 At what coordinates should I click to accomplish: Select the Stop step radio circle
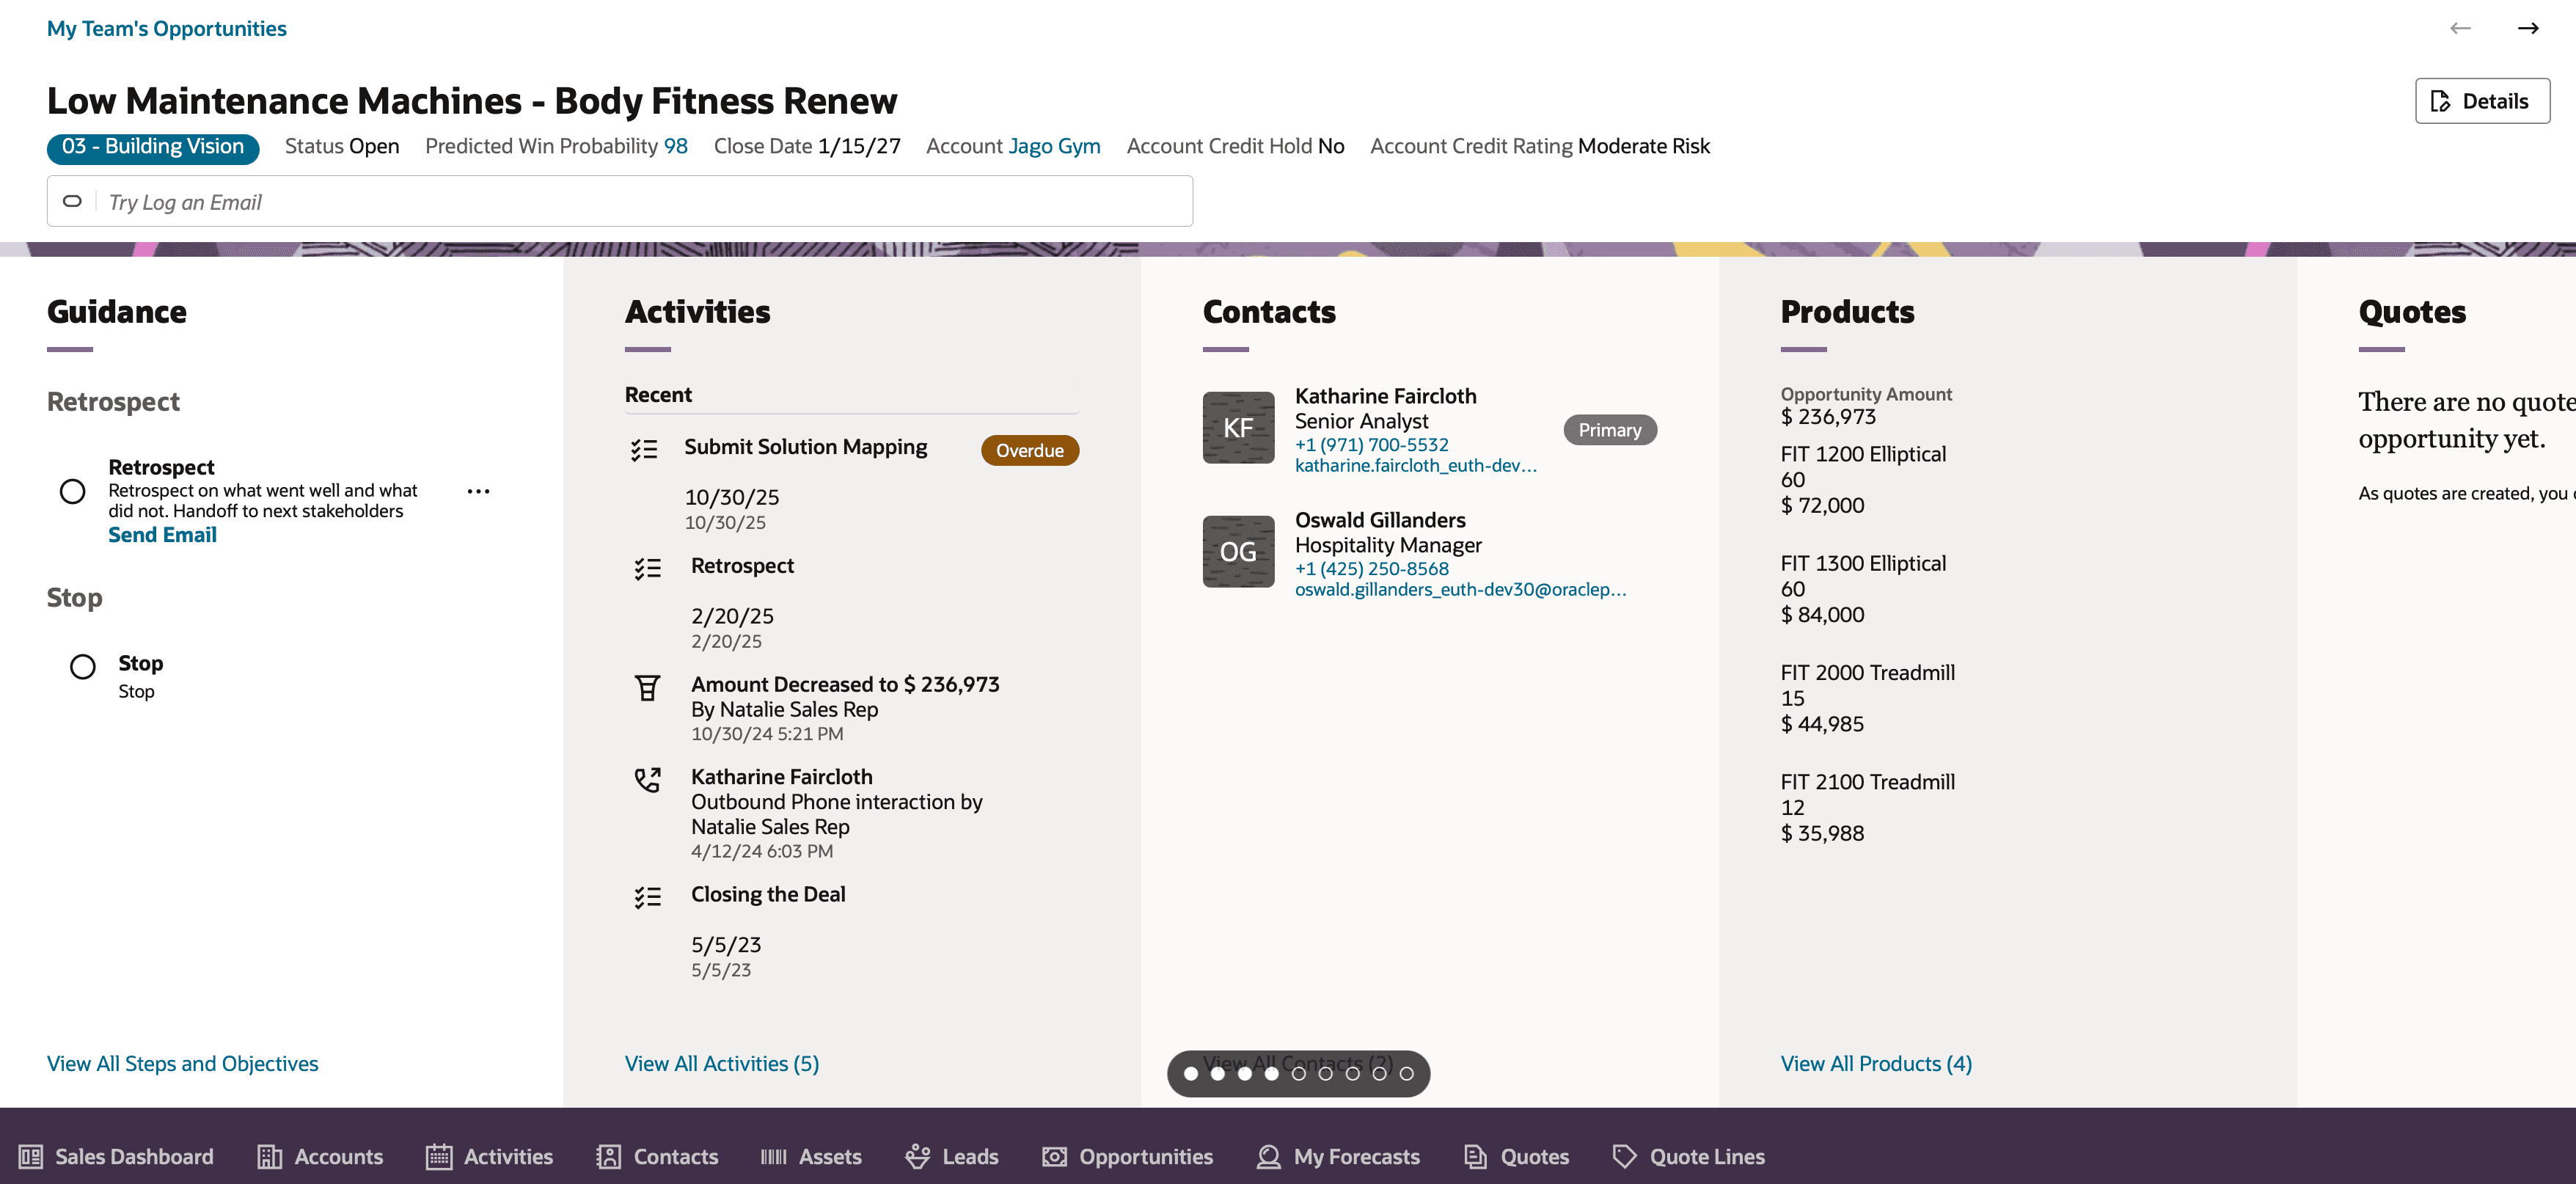tap(82, 666)
